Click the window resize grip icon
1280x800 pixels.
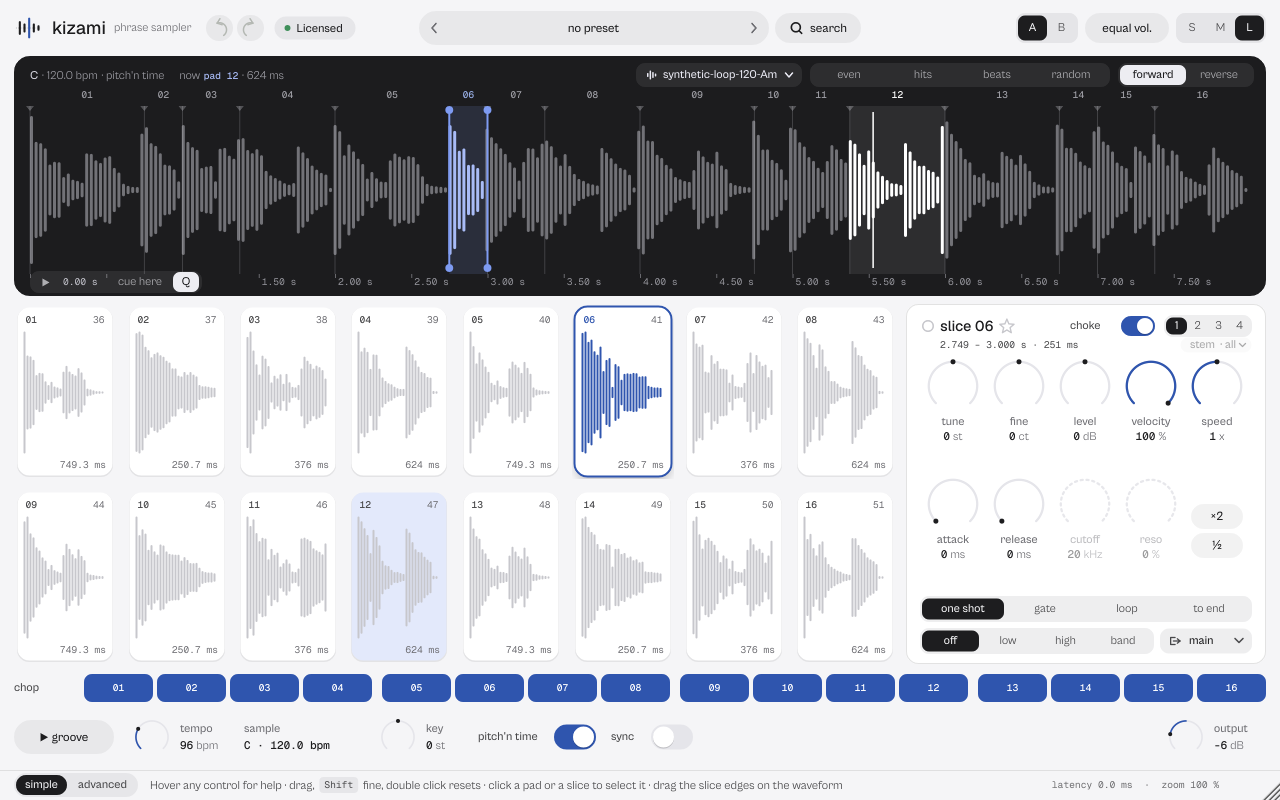pyautogui.click(x=1271, y=790)
